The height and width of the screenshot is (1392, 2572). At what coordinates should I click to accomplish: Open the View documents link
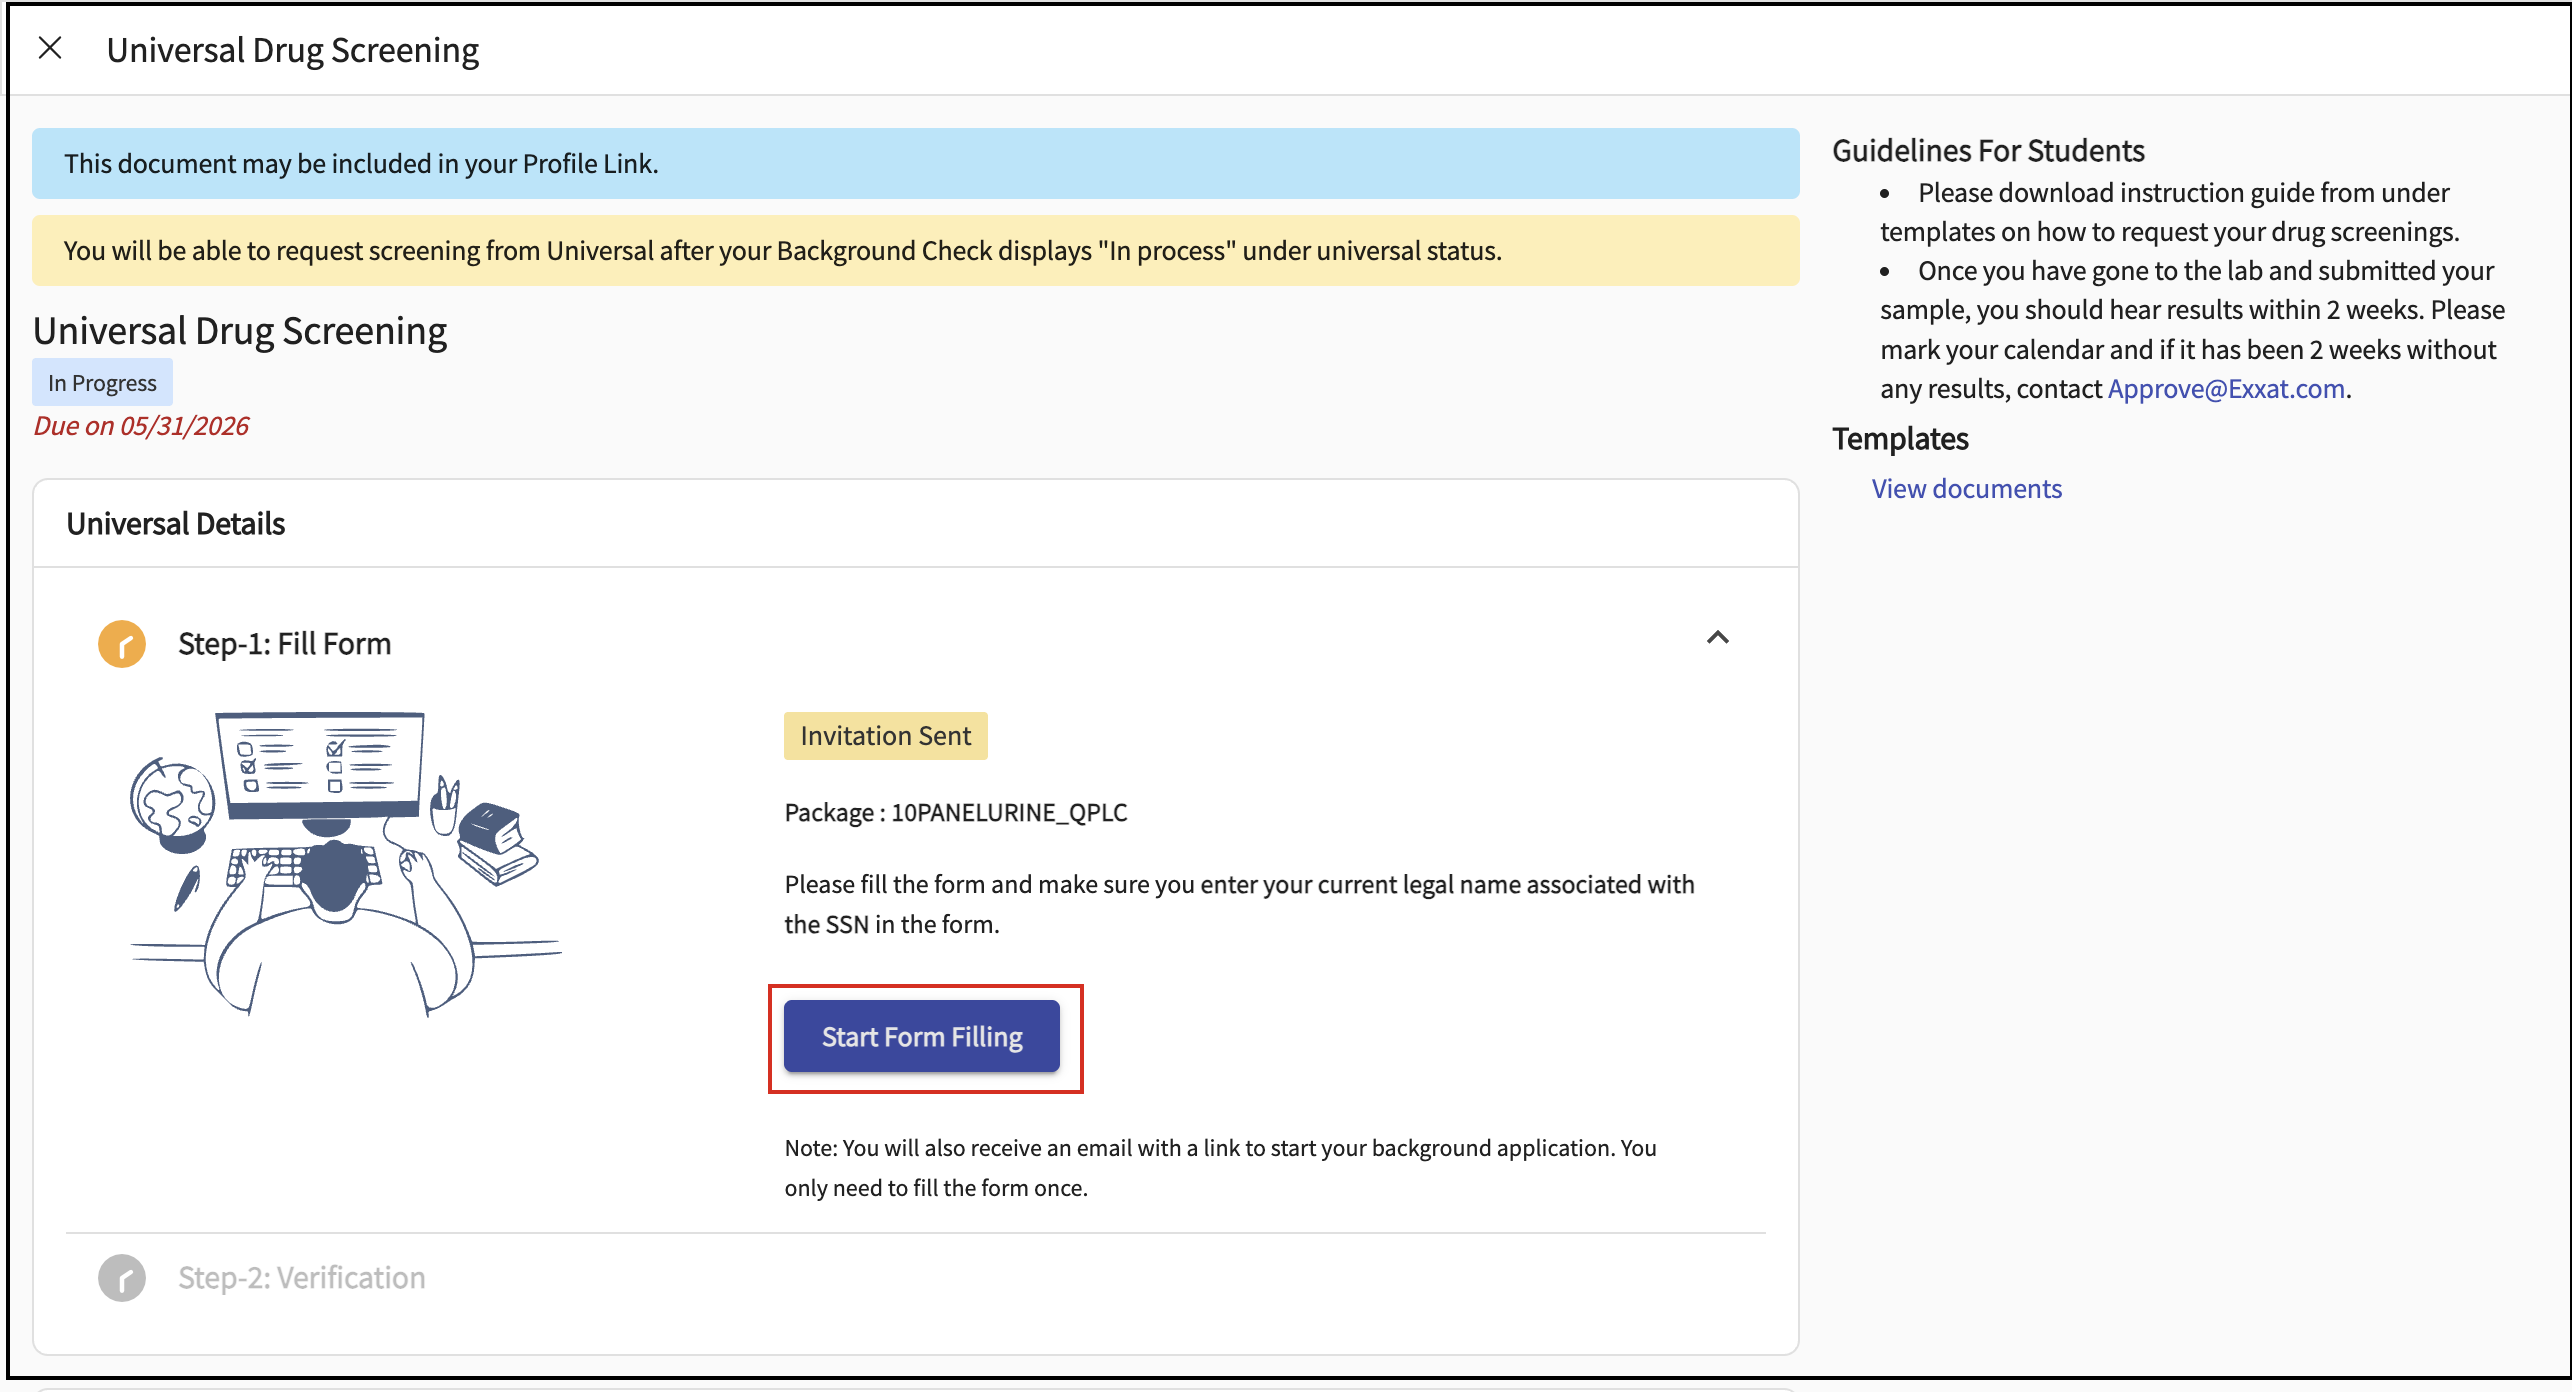tap(1966, 488)
